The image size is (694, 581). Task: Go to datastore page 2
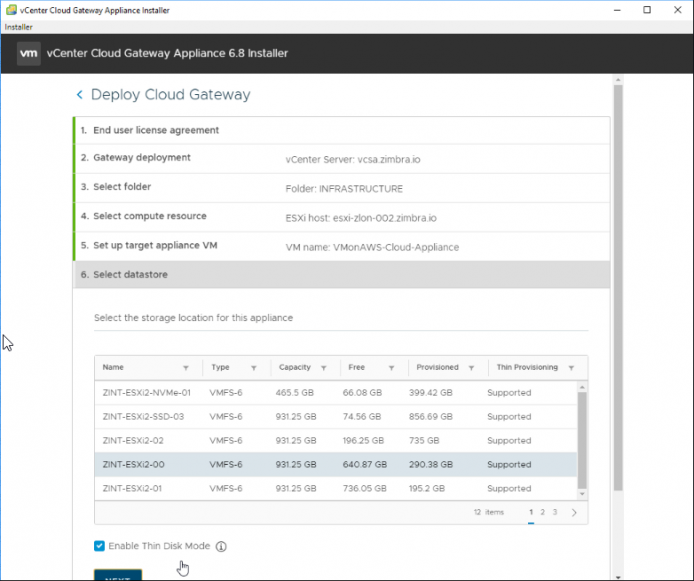[x=542, y=512]
